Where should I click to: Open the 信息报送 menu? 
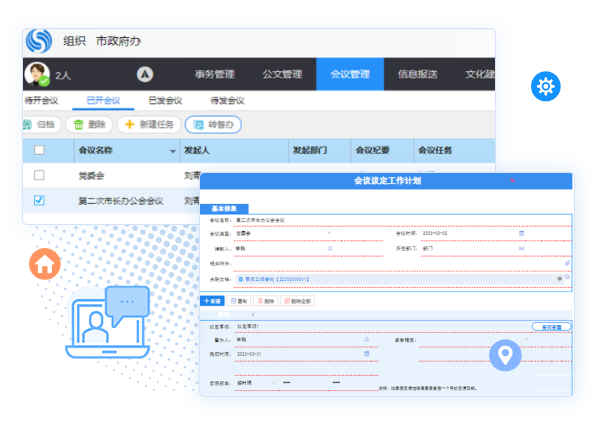[418, 74]
